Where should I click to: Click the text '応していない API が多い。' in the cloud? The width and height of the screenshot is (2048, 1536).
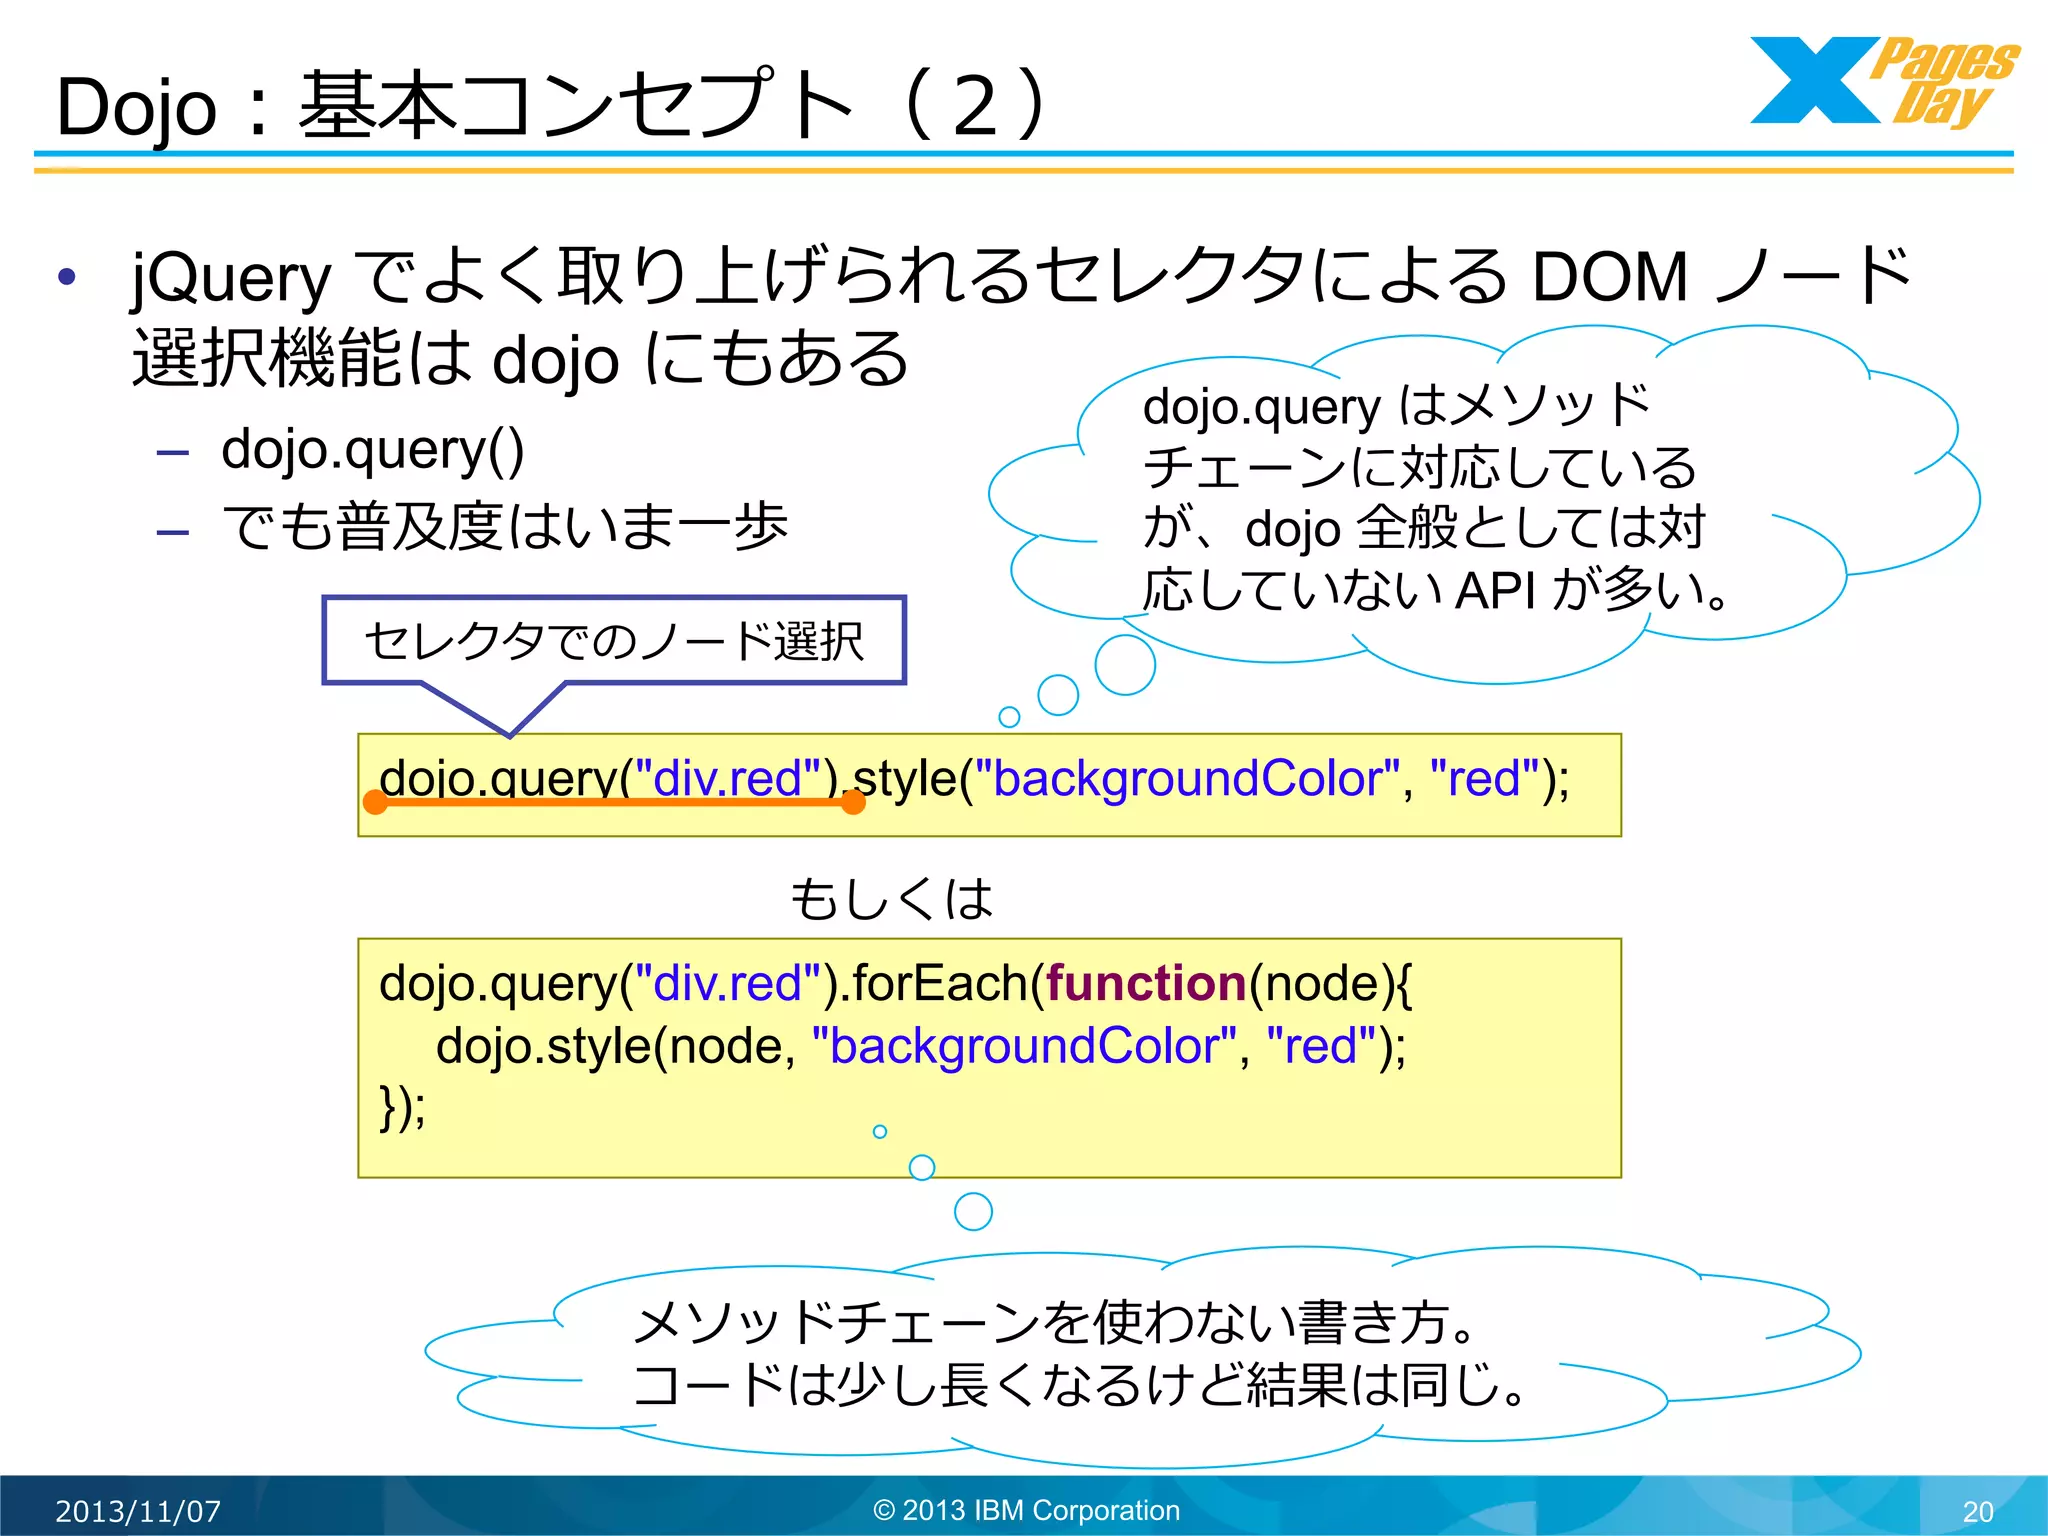pos(1436,589)
